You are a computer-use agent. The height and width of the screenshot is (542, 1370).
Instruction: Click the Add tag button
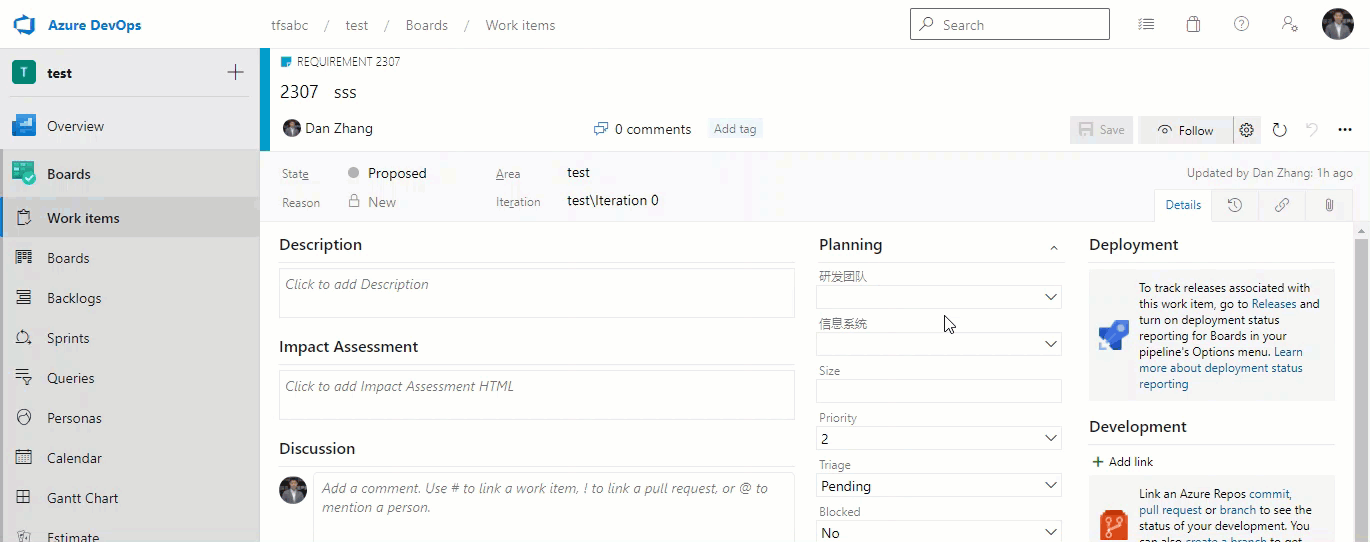(735, 129)
